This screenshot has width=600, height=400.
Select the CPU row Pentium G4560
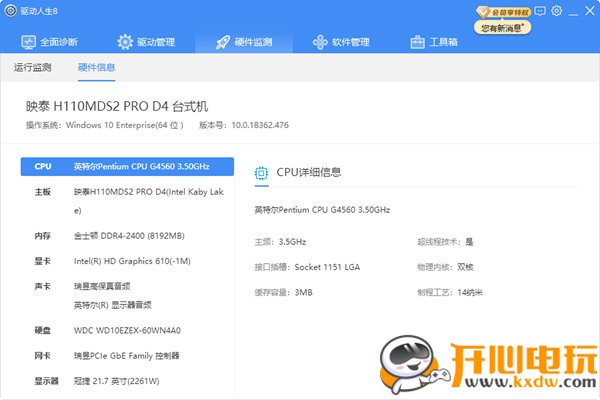[127, 167]
